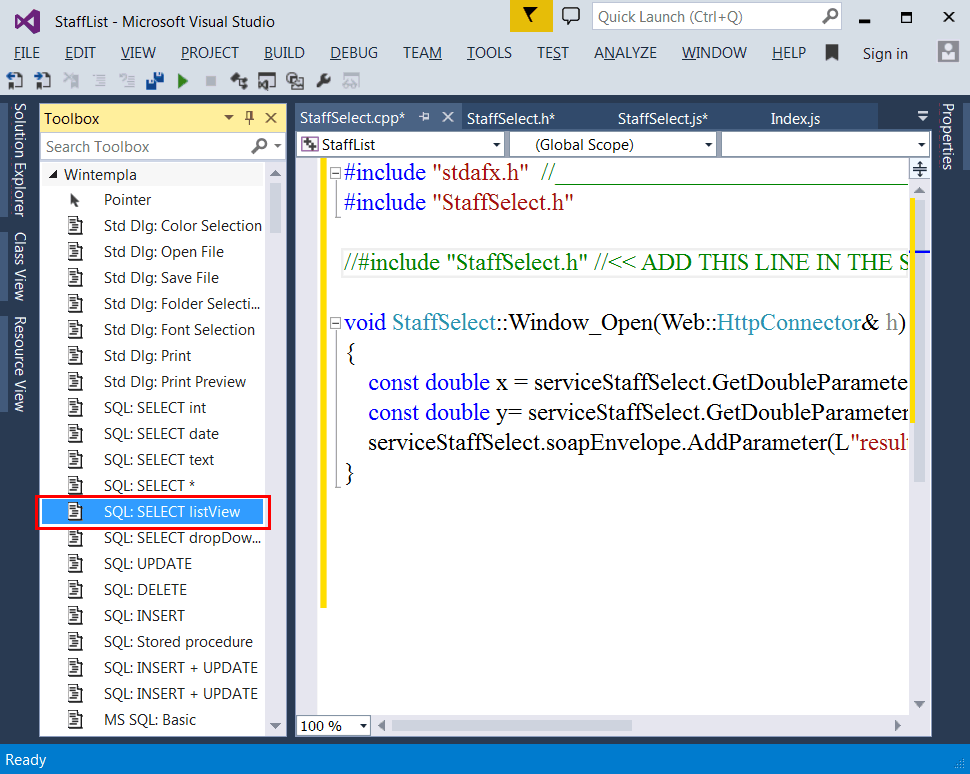
Task: Select Std Dlg: Print Preview item
Action: [x=152, y=382]
